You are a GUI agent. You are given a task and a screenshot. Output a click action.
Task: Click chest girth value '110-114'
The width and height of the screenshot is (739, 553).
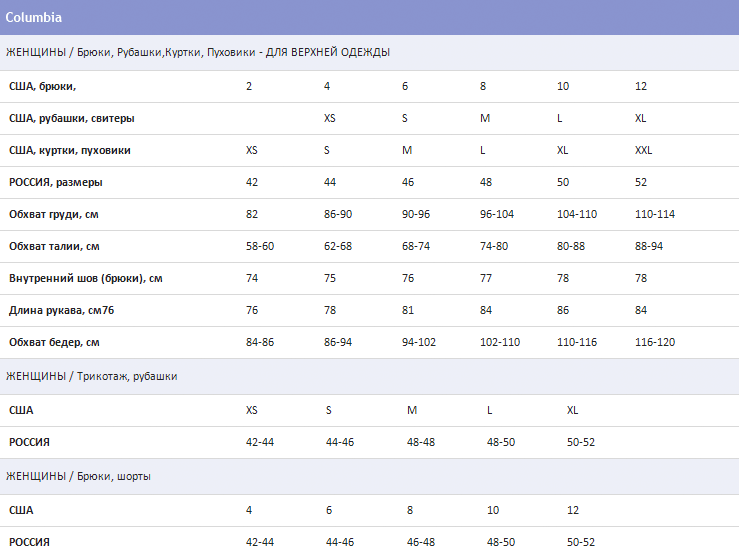tap(655, 215)
